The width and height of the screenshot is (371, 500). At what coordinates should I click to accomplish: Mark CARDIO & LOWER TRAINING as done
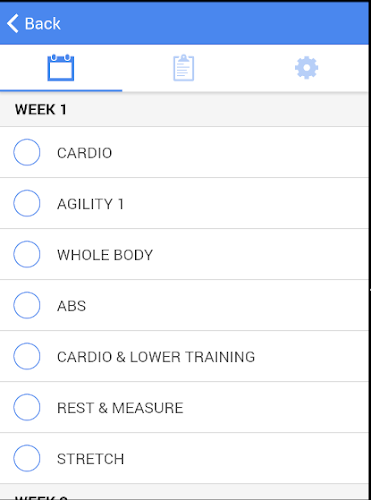coord(27,356)
